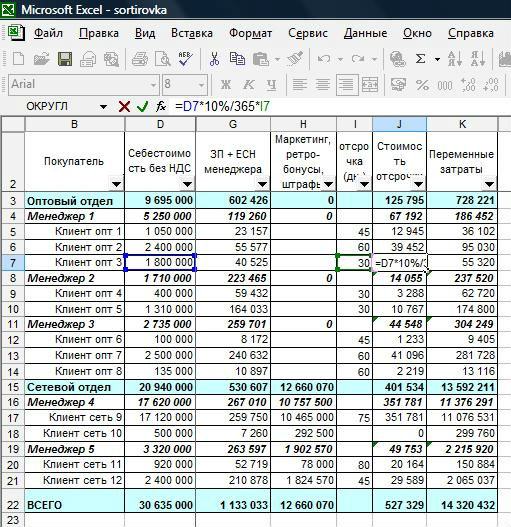511x527 pixels.
Task: Click the green checkmark to confirm formula
Action: point(143,107)
